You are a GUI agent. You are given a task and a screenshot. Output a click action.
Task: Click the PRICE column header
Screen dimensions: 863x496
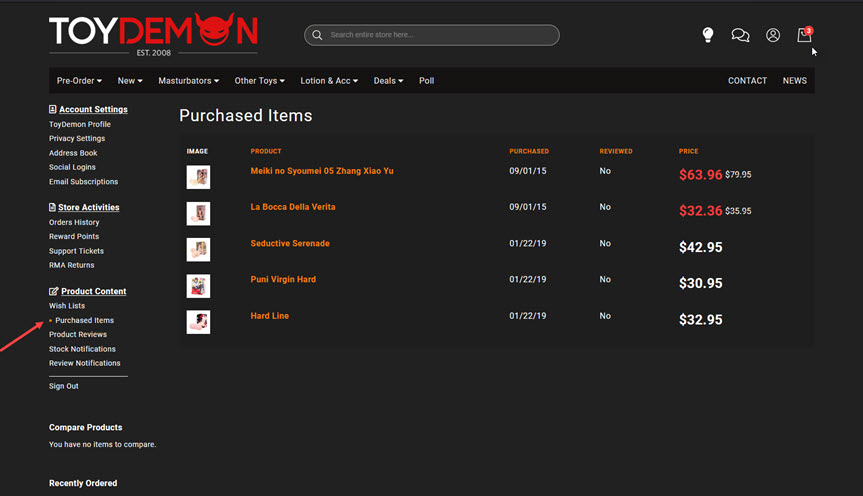(689, 151)
